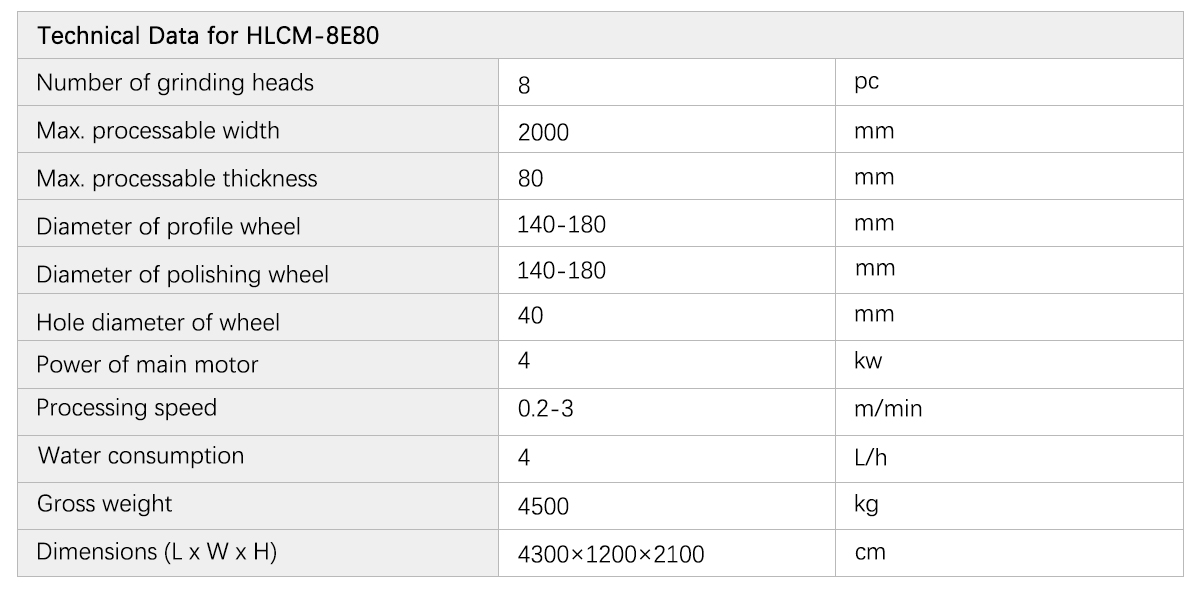Screen dimensions: 1200x591
Task: Click the "Max. processable width" row label
Action: pyautogui.click(x=158, y=131)
